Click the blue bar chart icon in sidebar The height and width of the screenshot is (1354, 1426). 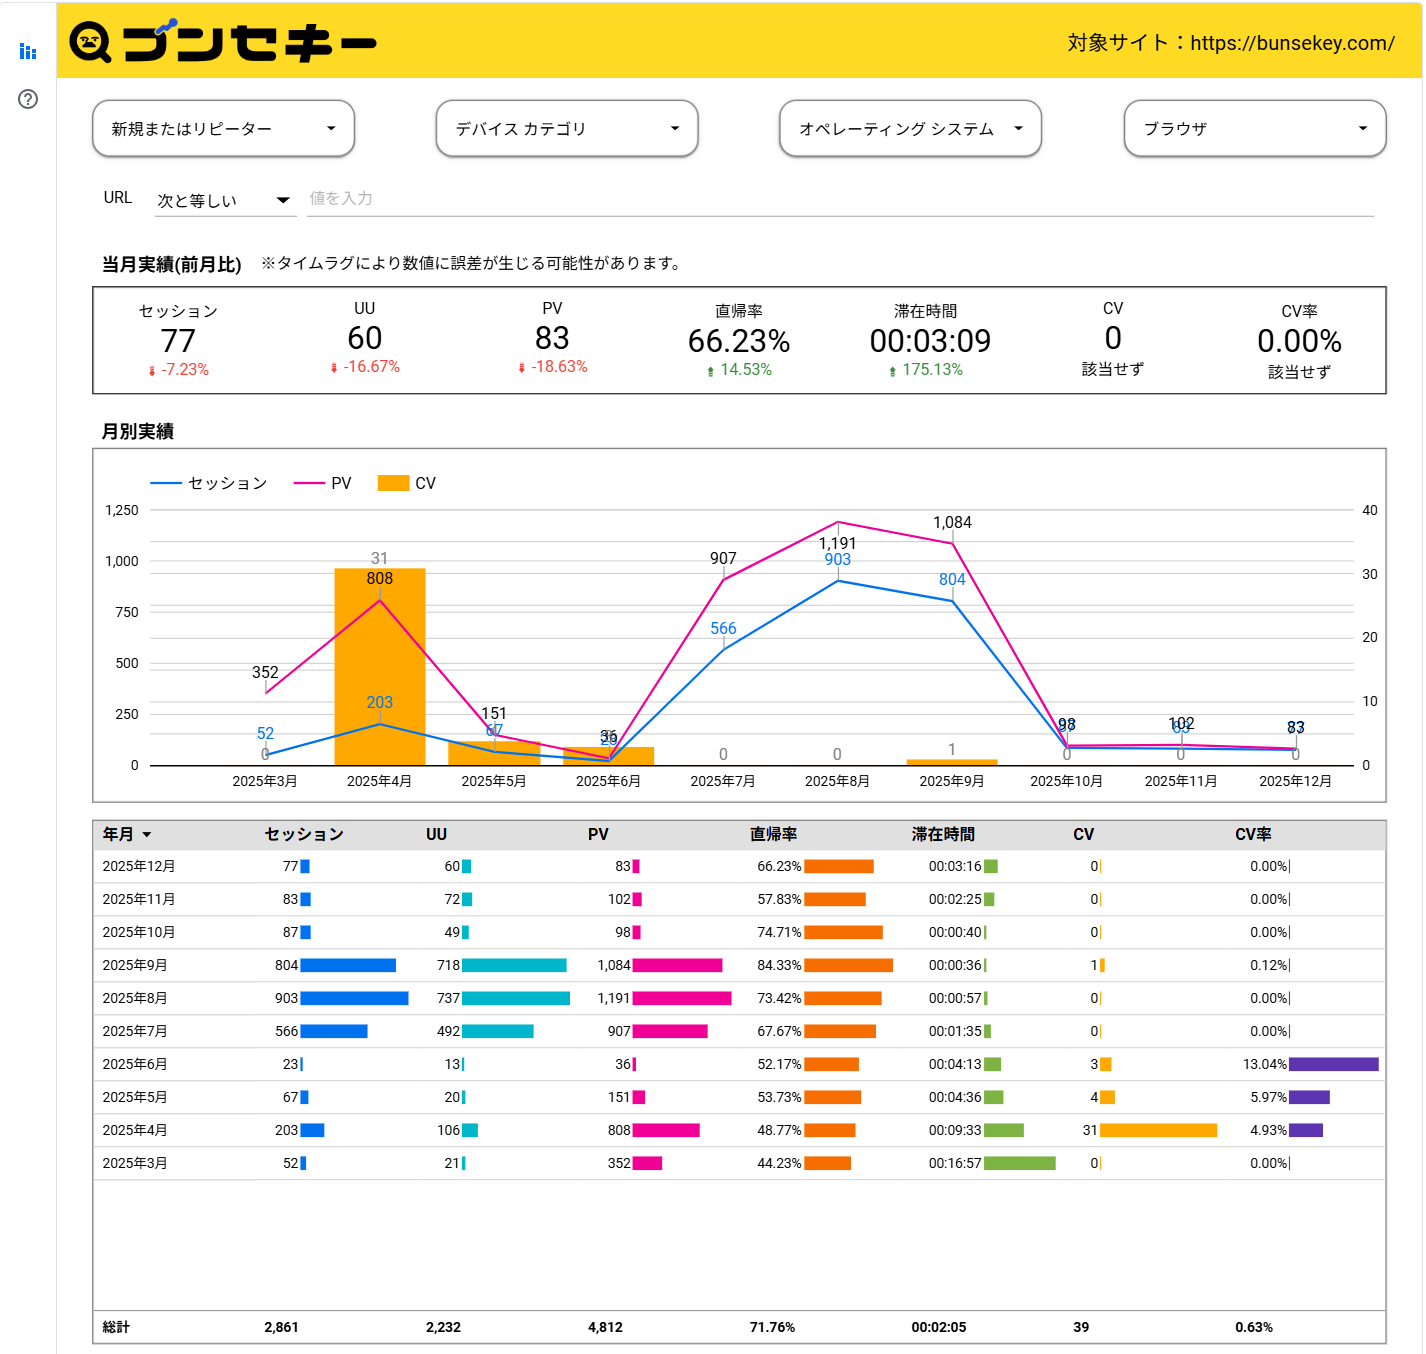[x=27, y=51]
